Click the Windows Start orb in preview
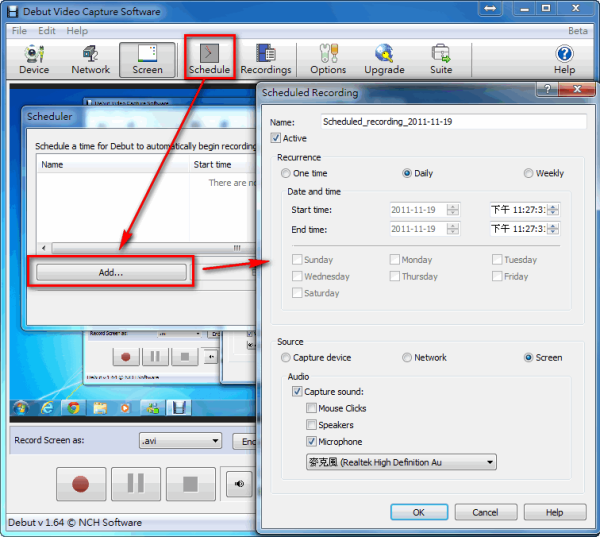Image resolution: width=600 pixels, height=537 pixels. [x=21, y=408]
